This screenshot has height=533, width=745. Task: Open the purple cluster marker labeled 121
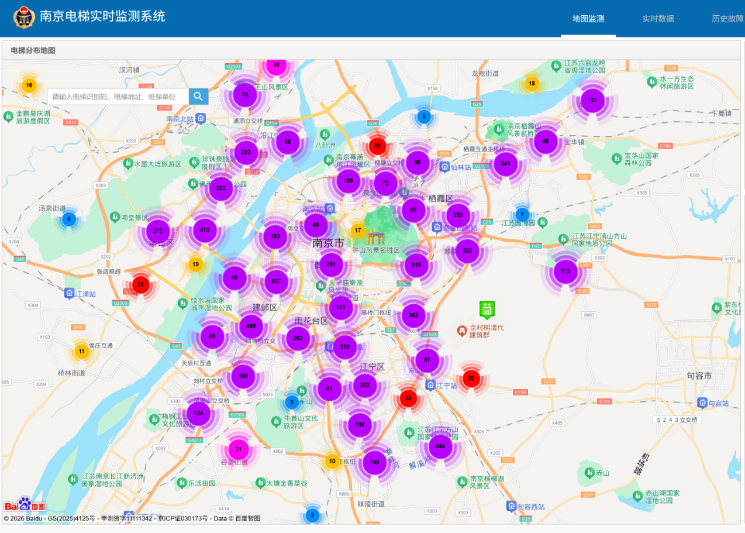coord(591,100)
